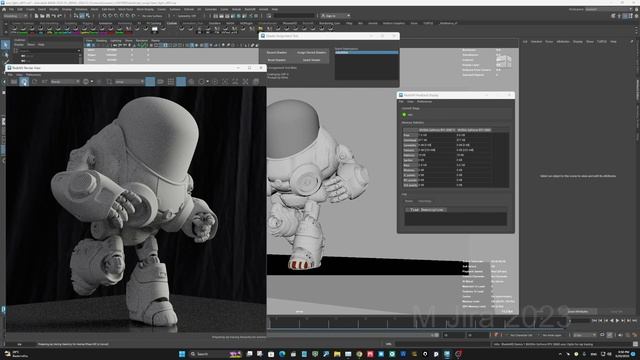The image size is (640, 360).
Task: Click the gear icon at status line far right
Action: tap(636, 16)
